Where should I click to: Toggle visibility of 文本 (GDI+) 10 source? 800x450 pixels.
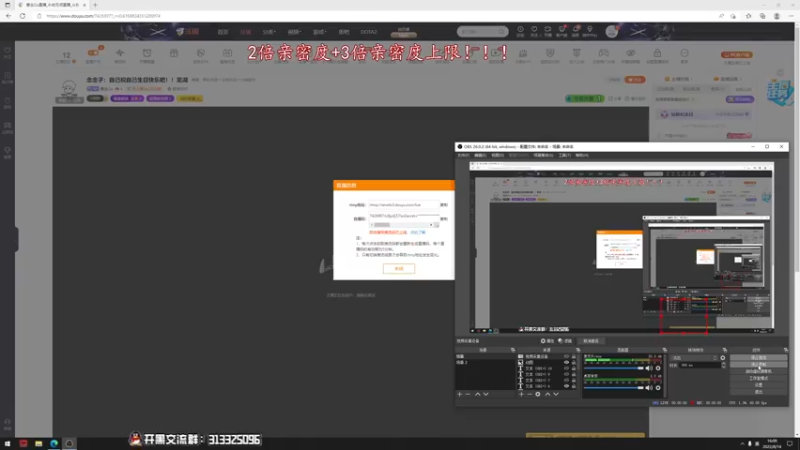pyautogui.click(x=566, y=368)
